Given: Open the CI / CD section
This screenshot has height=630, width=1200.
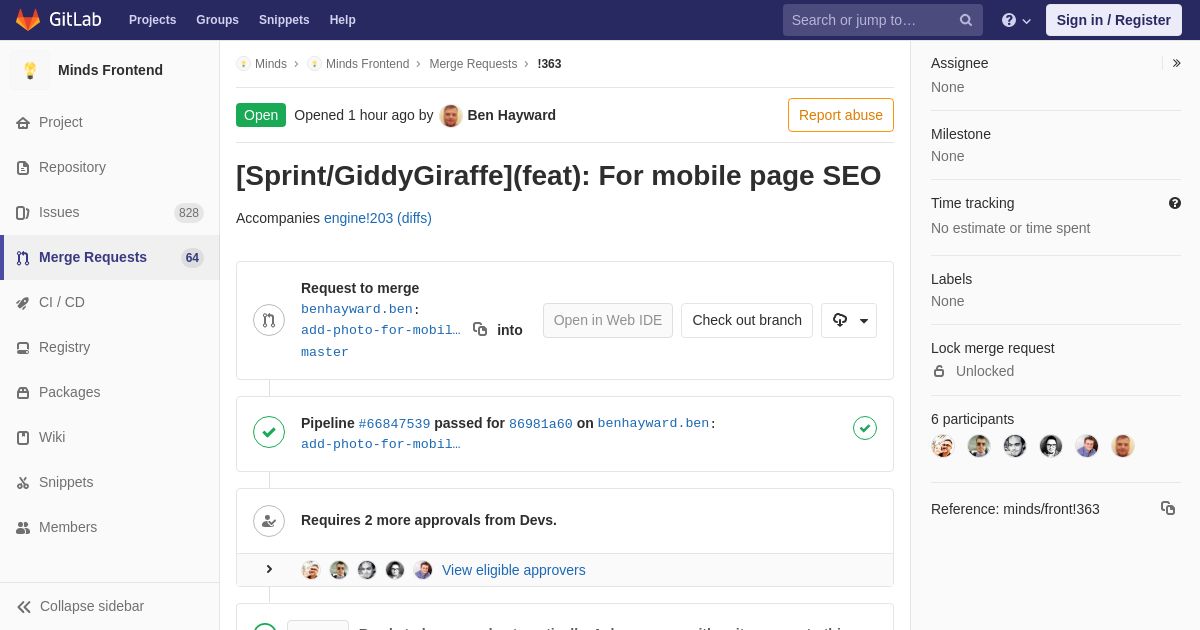Looking at the screenshot, I should [x=62, y=302].
